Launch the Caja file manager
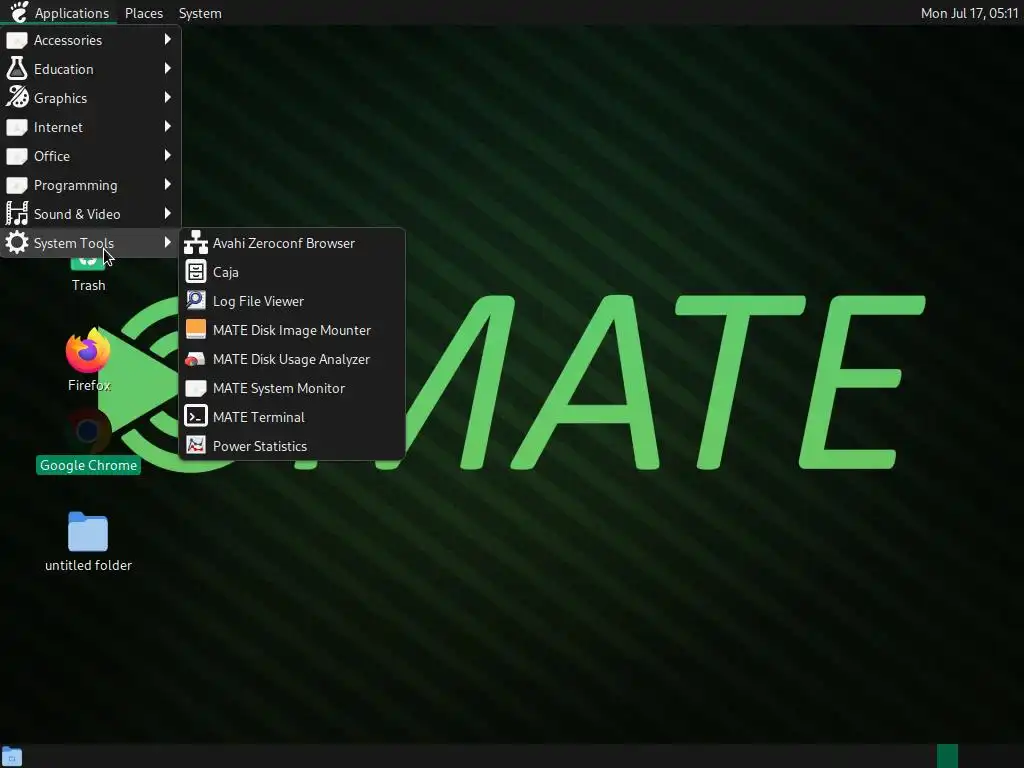The width and height of the screenshot is (1024, 768). 292,272
